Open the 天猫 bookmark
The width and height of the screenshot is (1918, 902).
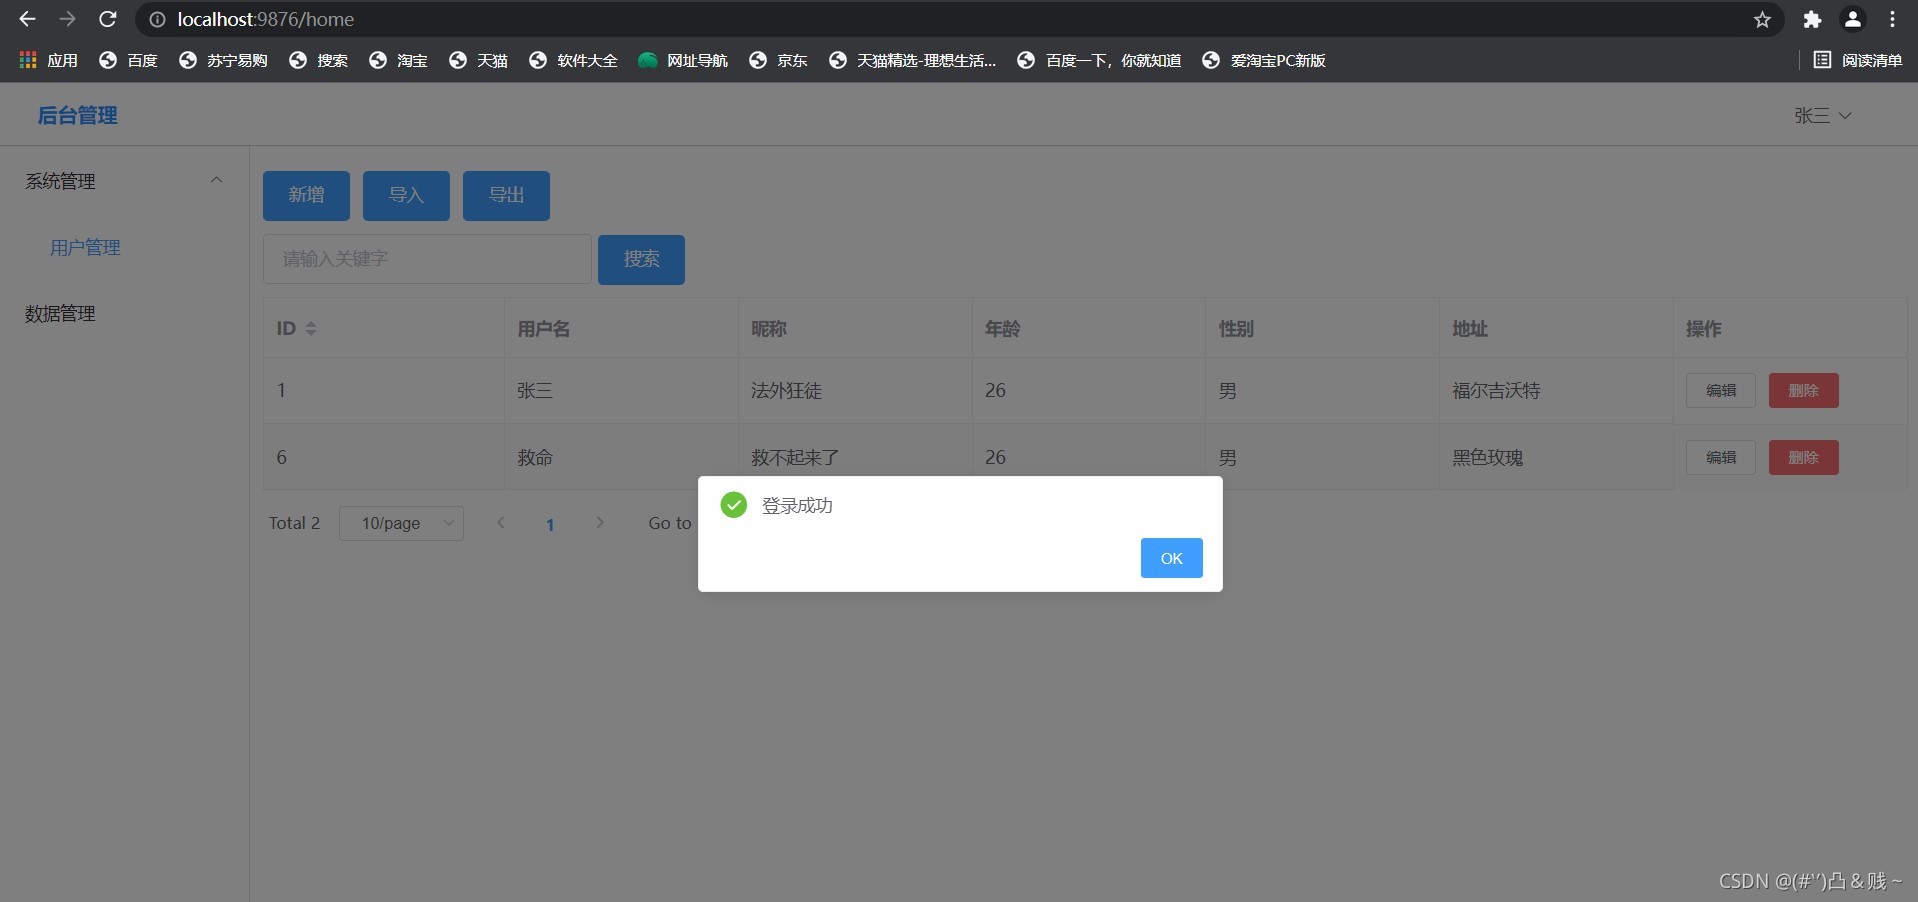478,61
